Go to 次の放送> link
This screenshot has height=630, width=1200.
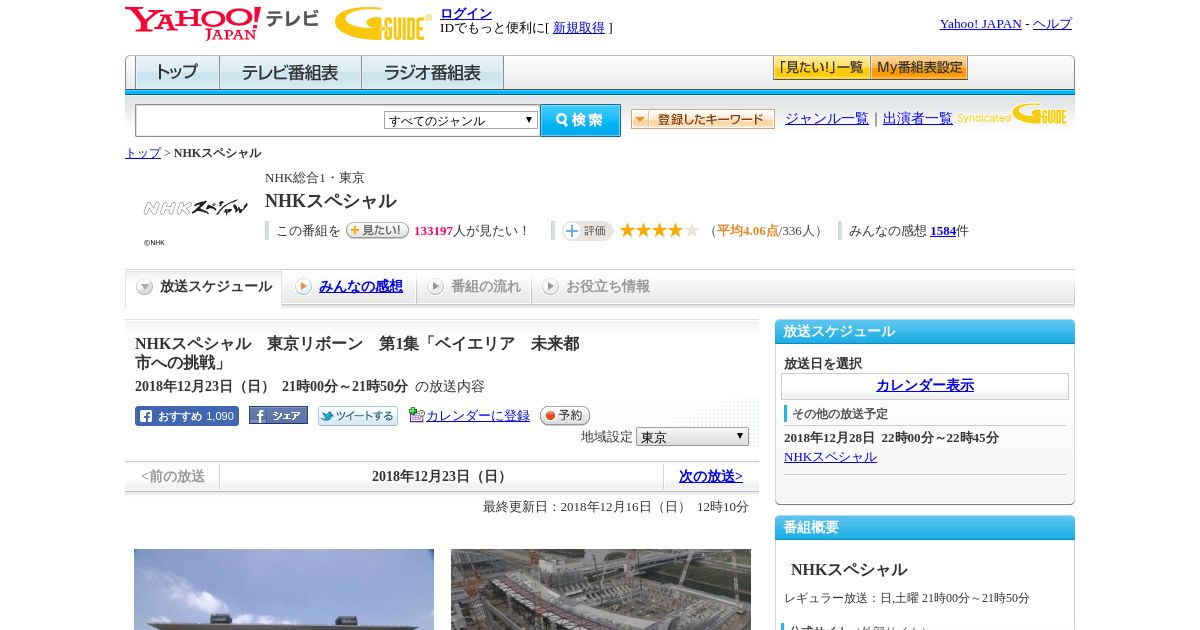click(x=711, y=477)
